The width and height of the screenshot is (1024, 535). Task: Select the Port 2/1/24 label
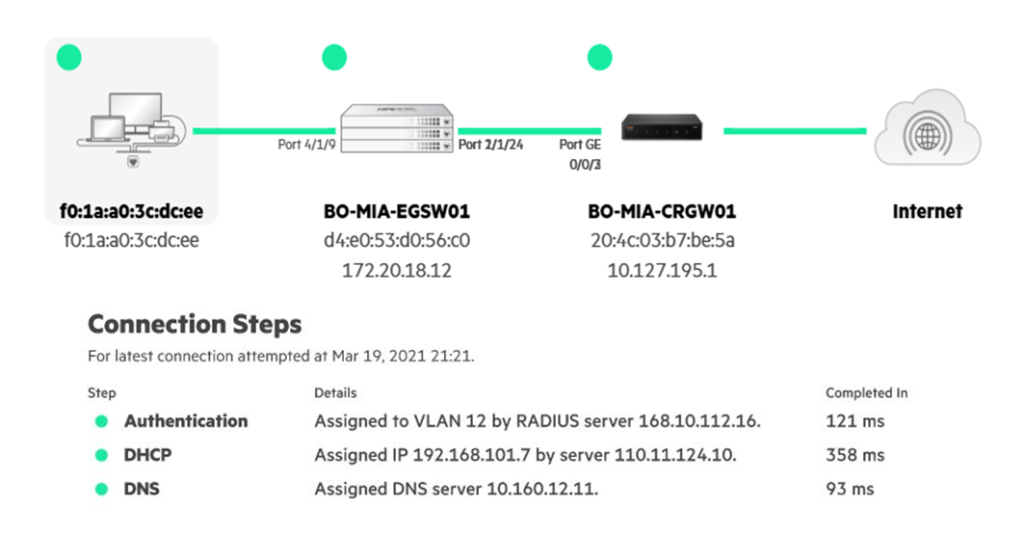click(x=493, y=145)
